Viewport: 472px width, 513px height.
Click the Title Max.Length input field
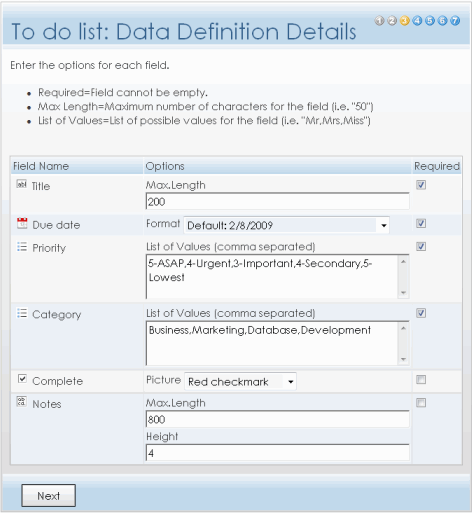tap(277, 201)
